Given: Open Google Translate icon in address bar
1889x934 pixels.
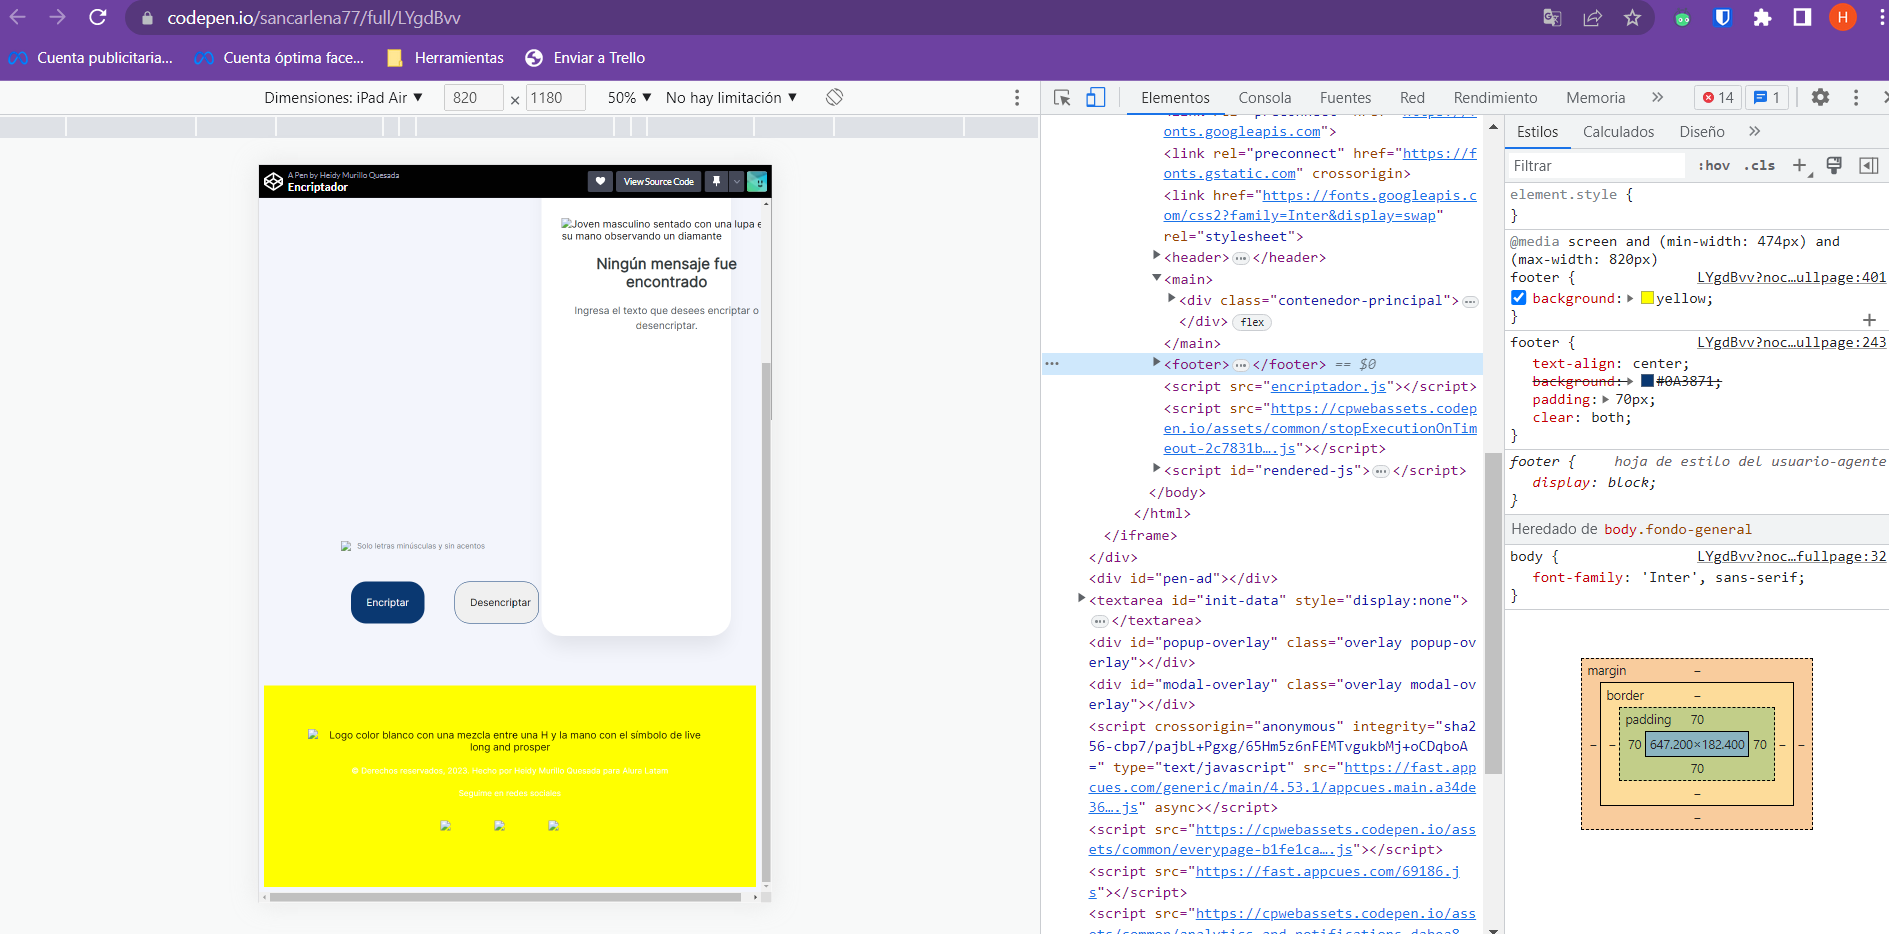Looking at the screenshot, I should 1552,18.
